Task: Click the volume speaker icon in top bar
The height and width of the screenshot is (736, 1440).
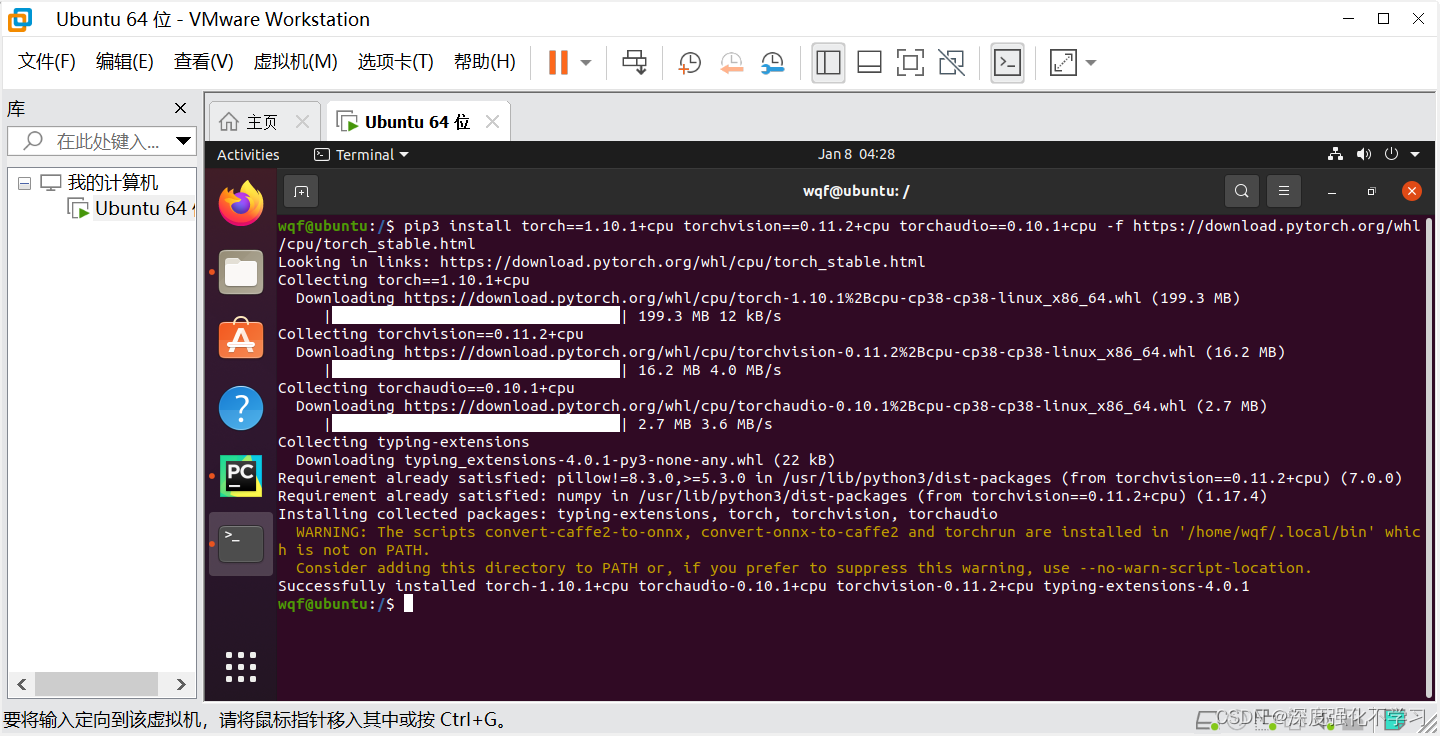Action: [1363, 154]
